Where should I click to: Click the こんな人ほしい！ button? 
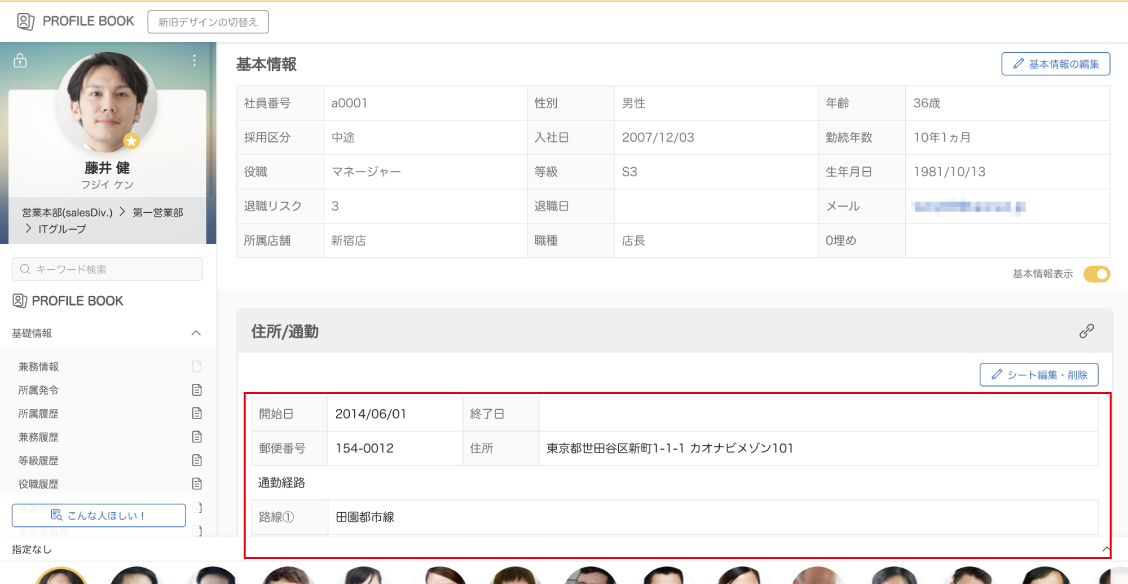coord(99,515)
